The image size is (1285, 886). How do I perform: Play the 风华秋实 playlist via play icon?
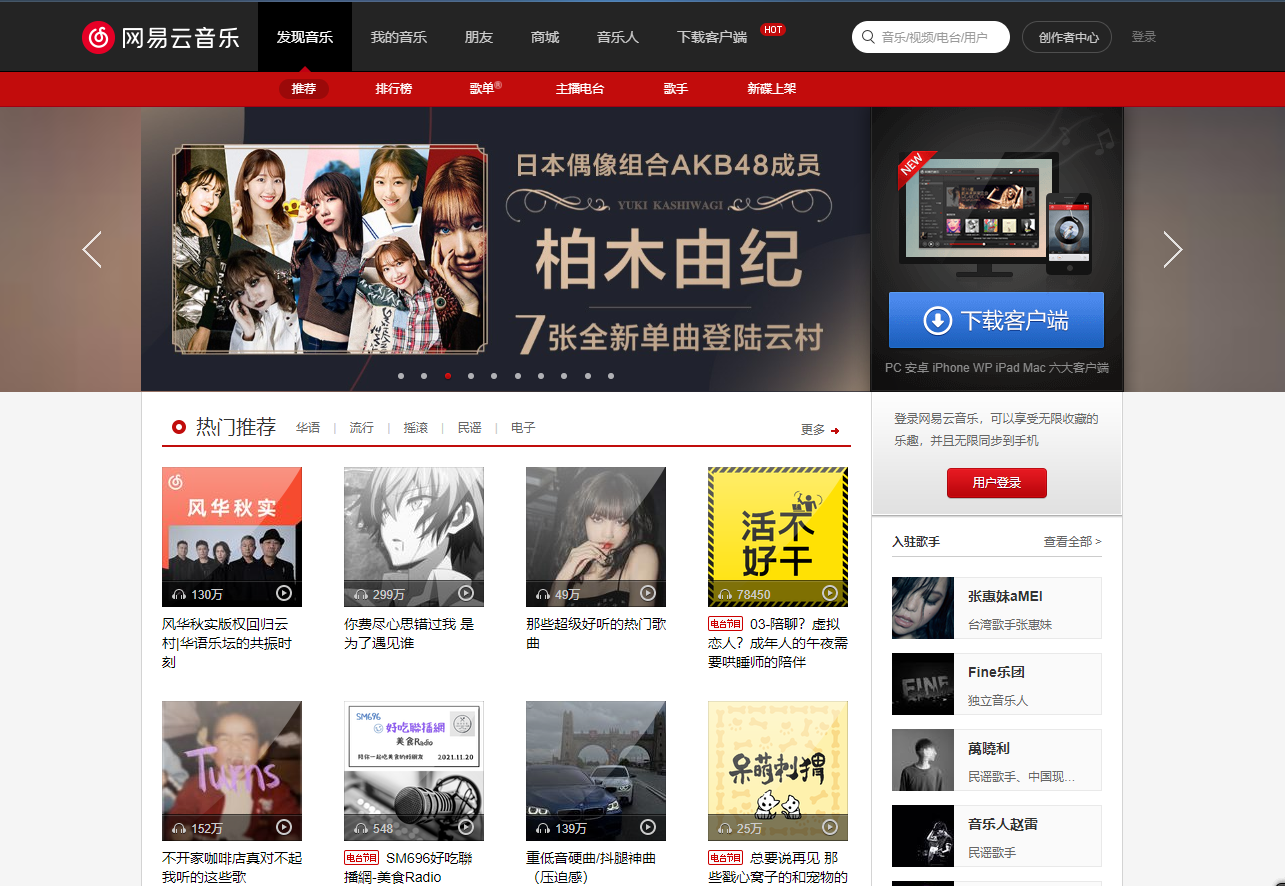(x=284, y=593)
